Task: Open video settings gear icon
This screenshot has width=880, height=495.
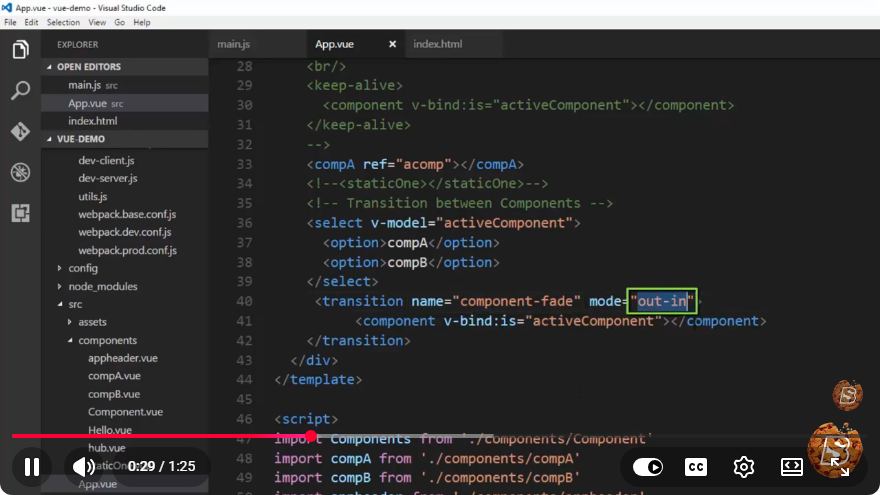Action: (x=744, y=466)
